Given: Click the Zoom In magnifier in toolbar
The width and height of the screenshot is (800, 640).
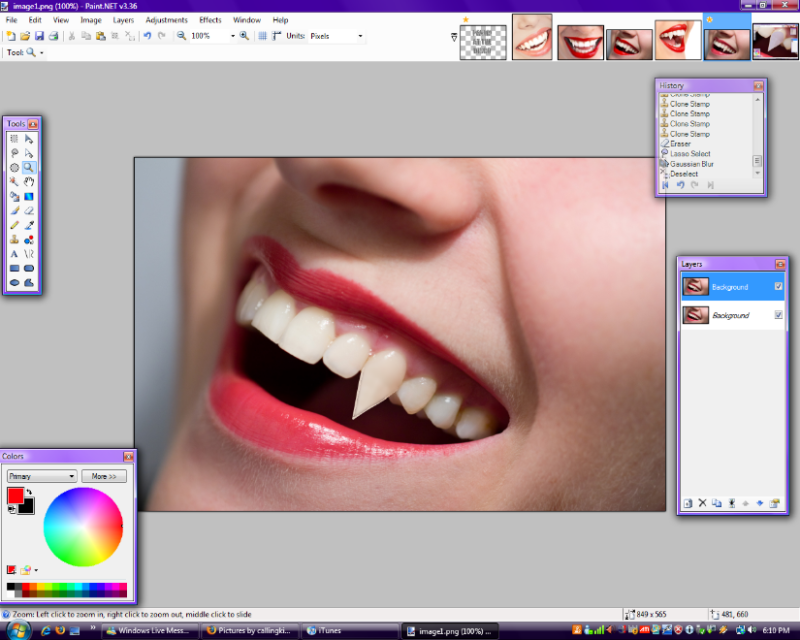Looking at the screenshot, I should 244,36.
